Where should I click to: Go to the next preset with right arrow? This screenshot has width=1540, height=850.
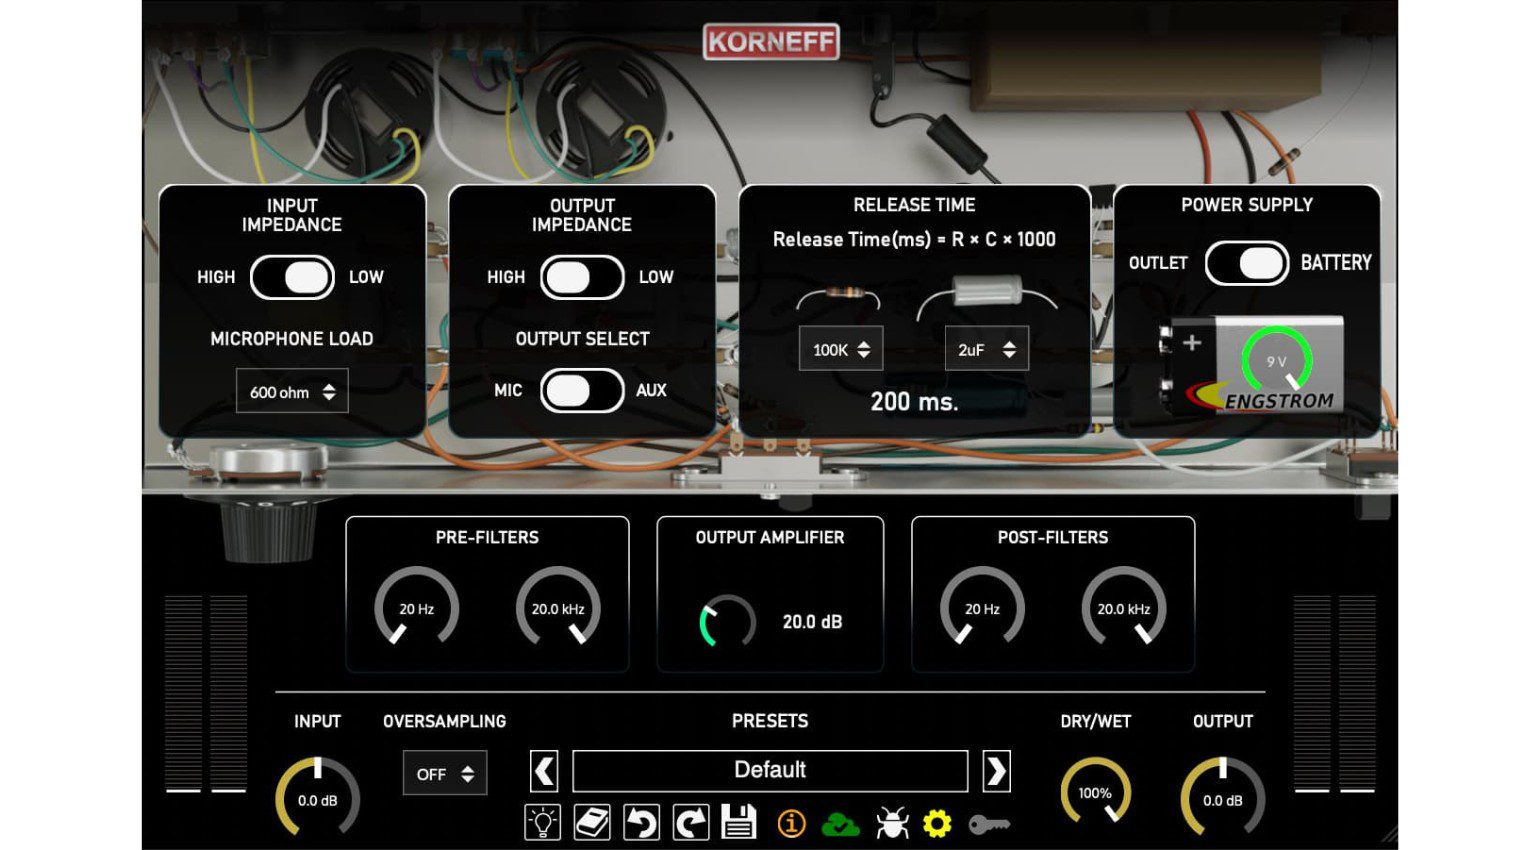coord(995,771)
